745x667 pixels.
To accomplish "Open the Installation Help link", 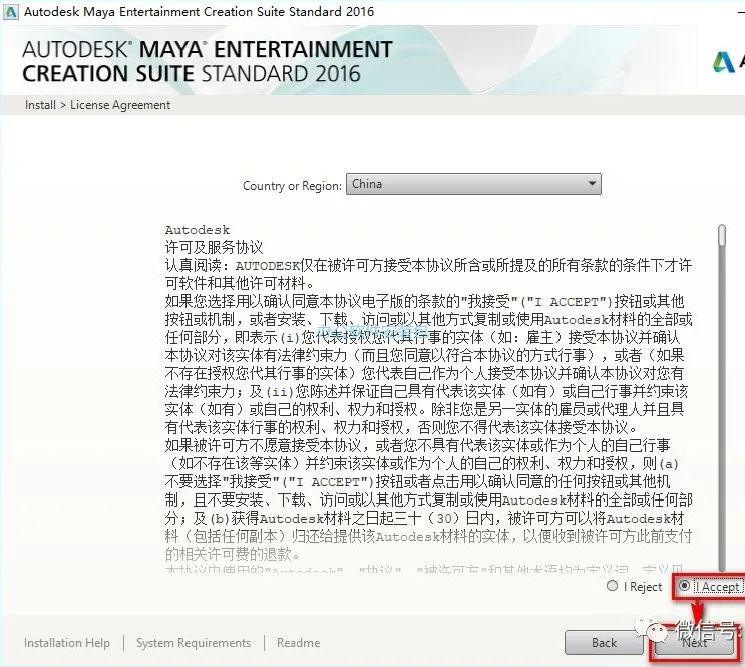I will tap(67, 643).
